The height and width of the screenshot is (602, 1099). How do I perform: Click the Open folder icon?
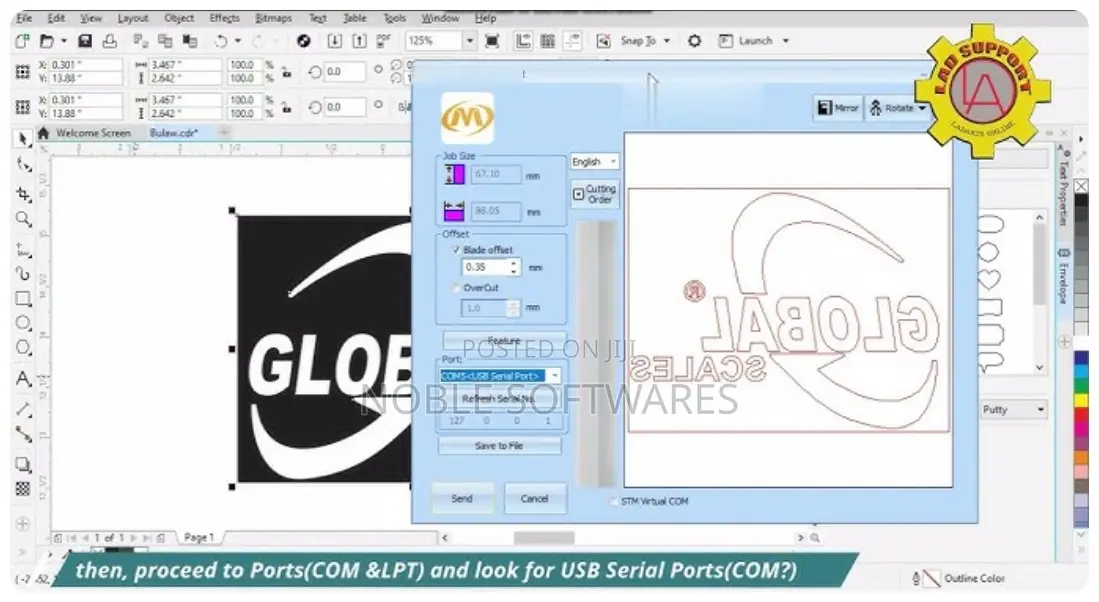pos(46,41)
